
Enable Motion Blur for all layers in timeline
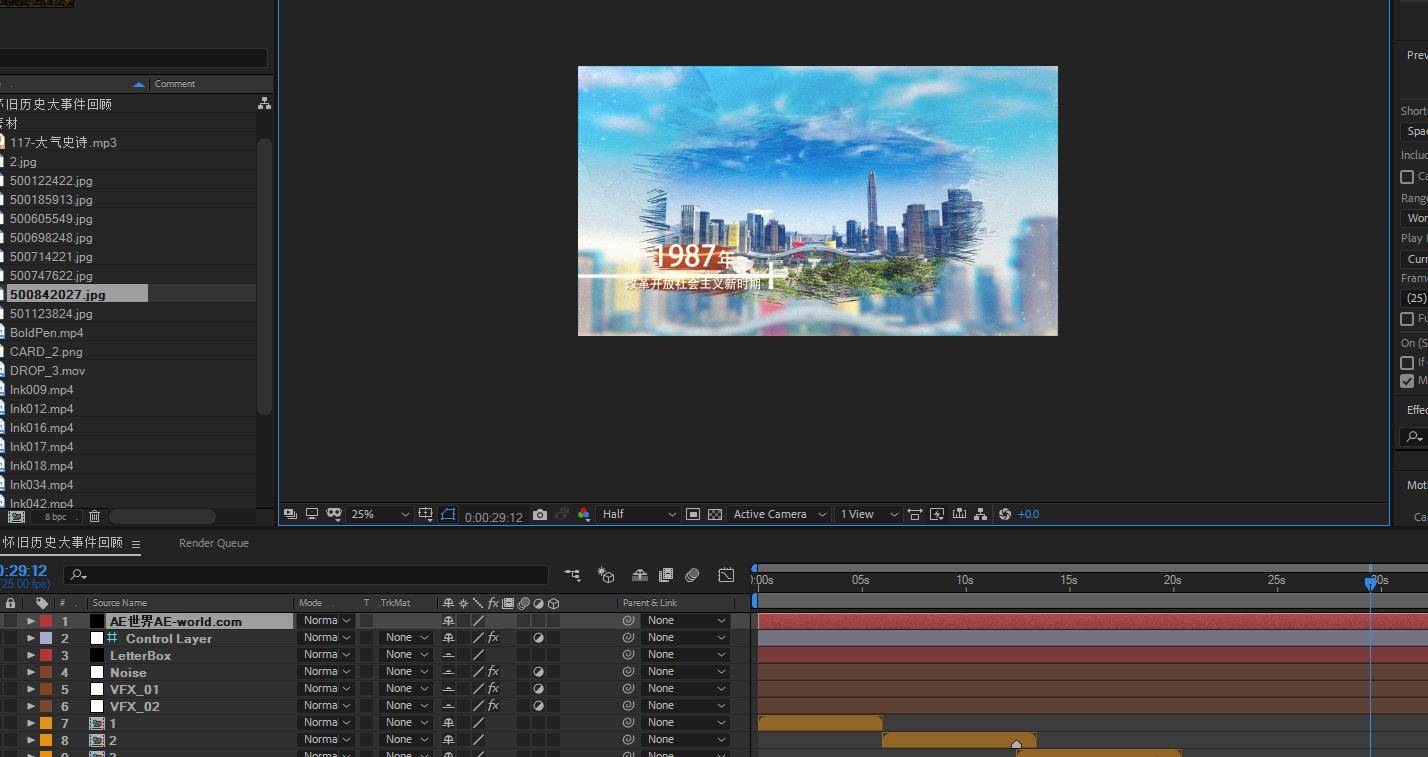click(692, 575)
